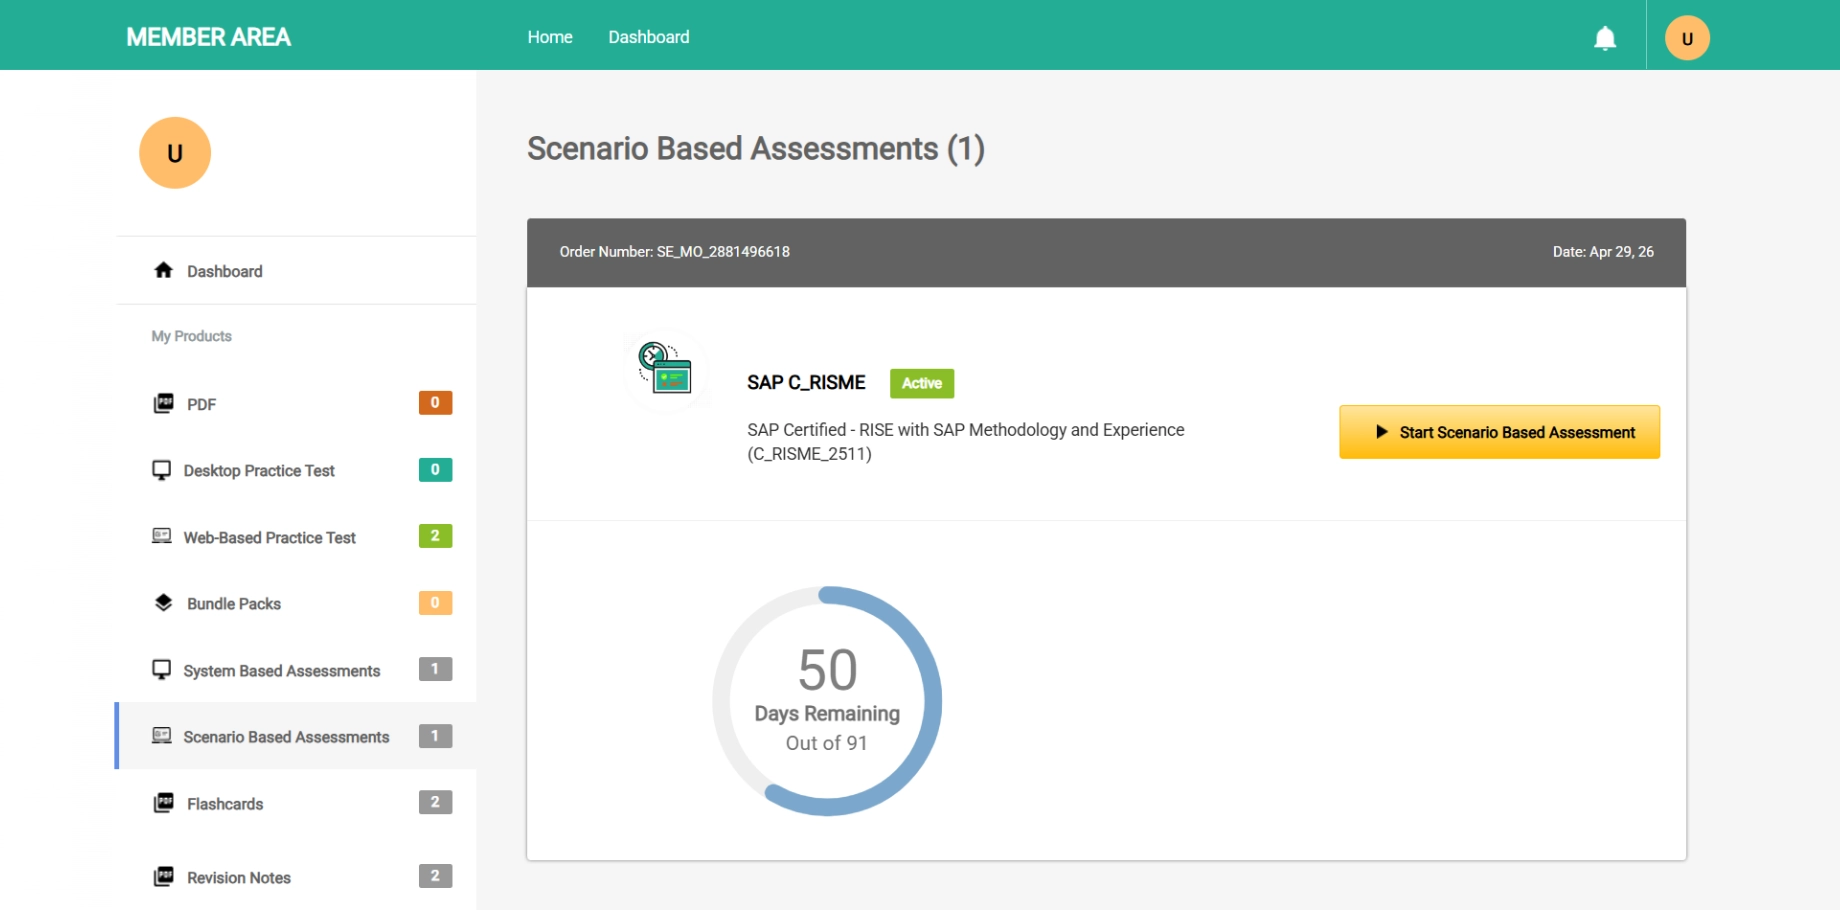Viewport: 1840px width, 910px height.
Task: Click the home icon next to Dashboard
Action: 164,270
